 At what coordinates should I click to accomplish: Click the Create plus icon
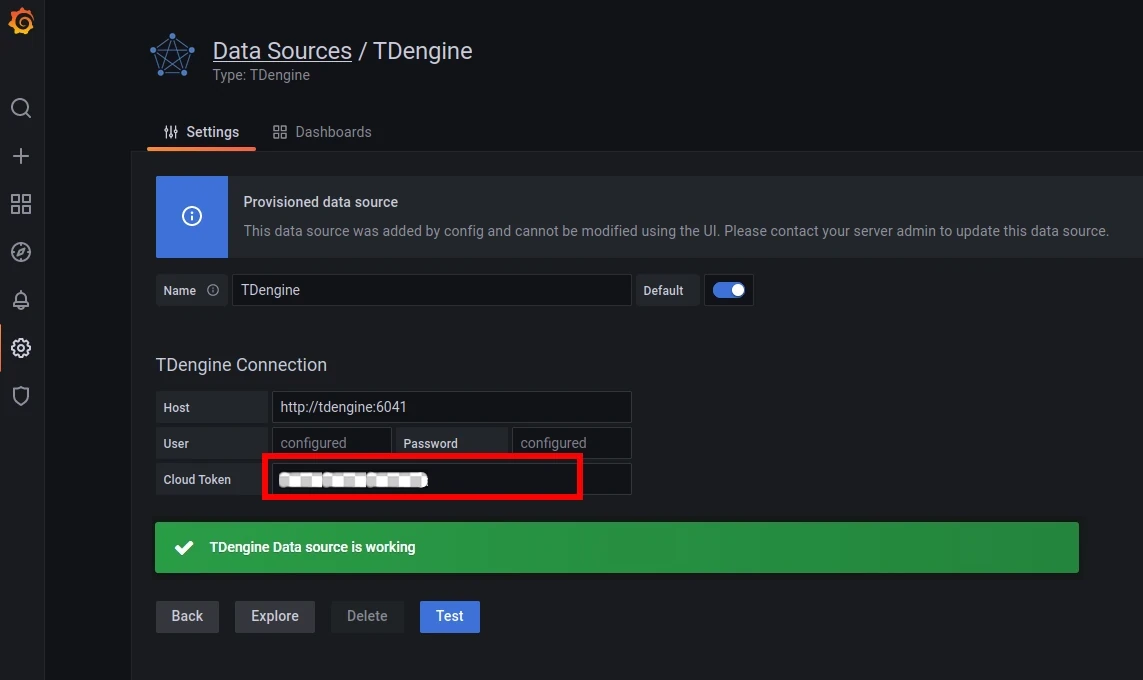point(21,156)
